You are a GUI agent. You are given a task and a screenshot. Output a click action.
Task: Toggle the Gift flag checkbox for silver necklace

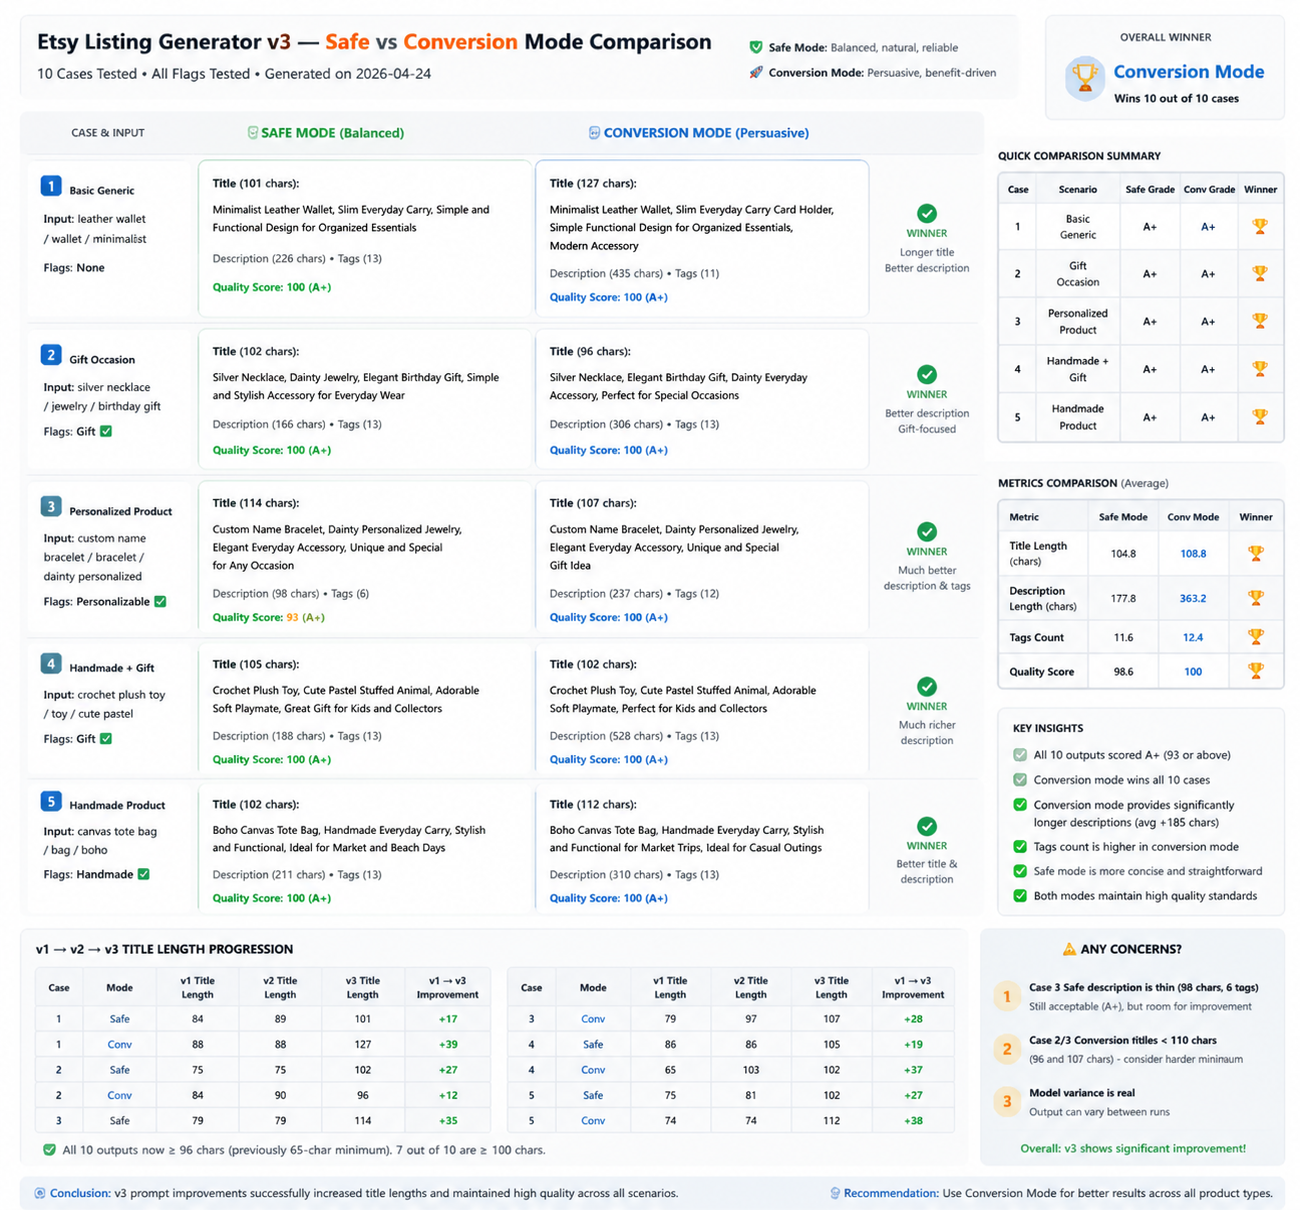pos(106,431)
